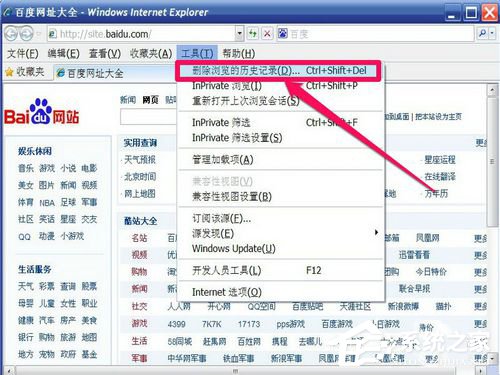Open the 查看(V) menu
This screenshot has height=375, width=500.
[105, 53]
